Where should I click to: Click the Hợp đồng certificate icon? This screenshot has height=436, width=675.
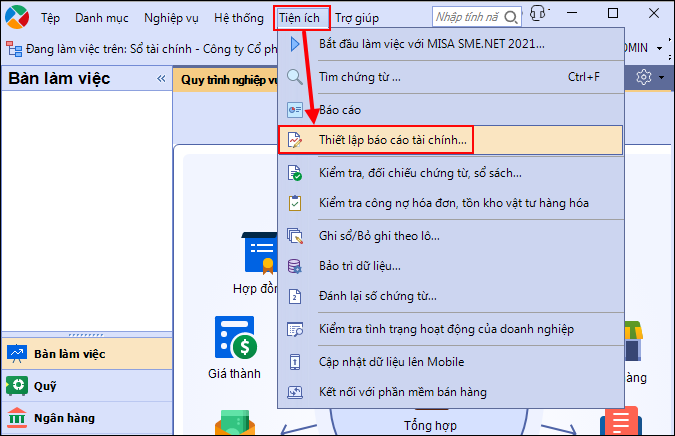click(x=258, y=250)
